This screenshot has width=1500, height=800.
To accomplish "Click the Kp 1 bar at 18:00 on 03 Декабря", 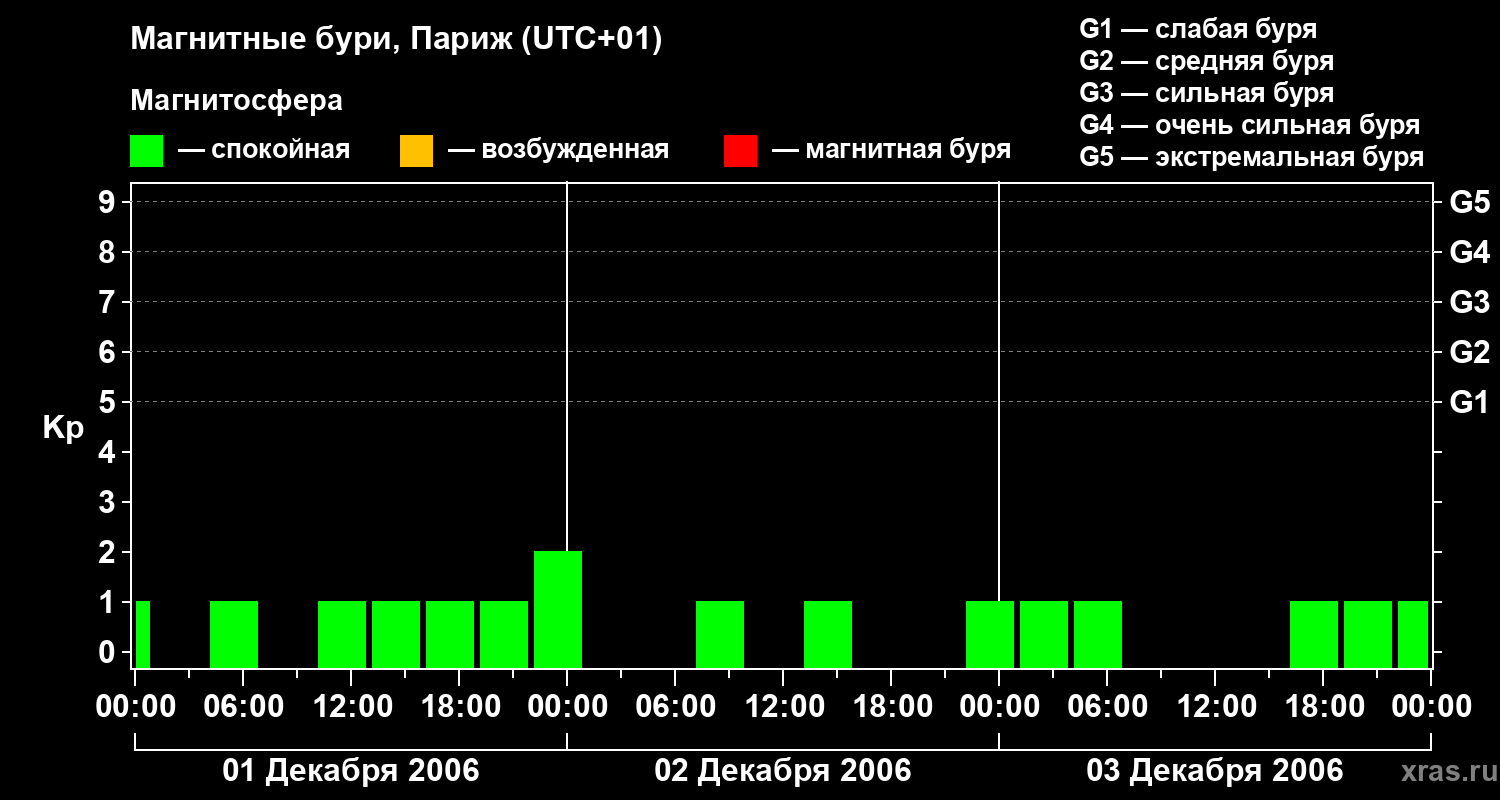I will [1314, 634].
